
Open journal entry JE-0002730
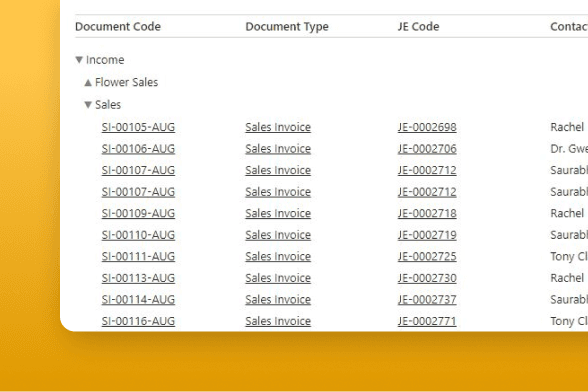[427, 278]
